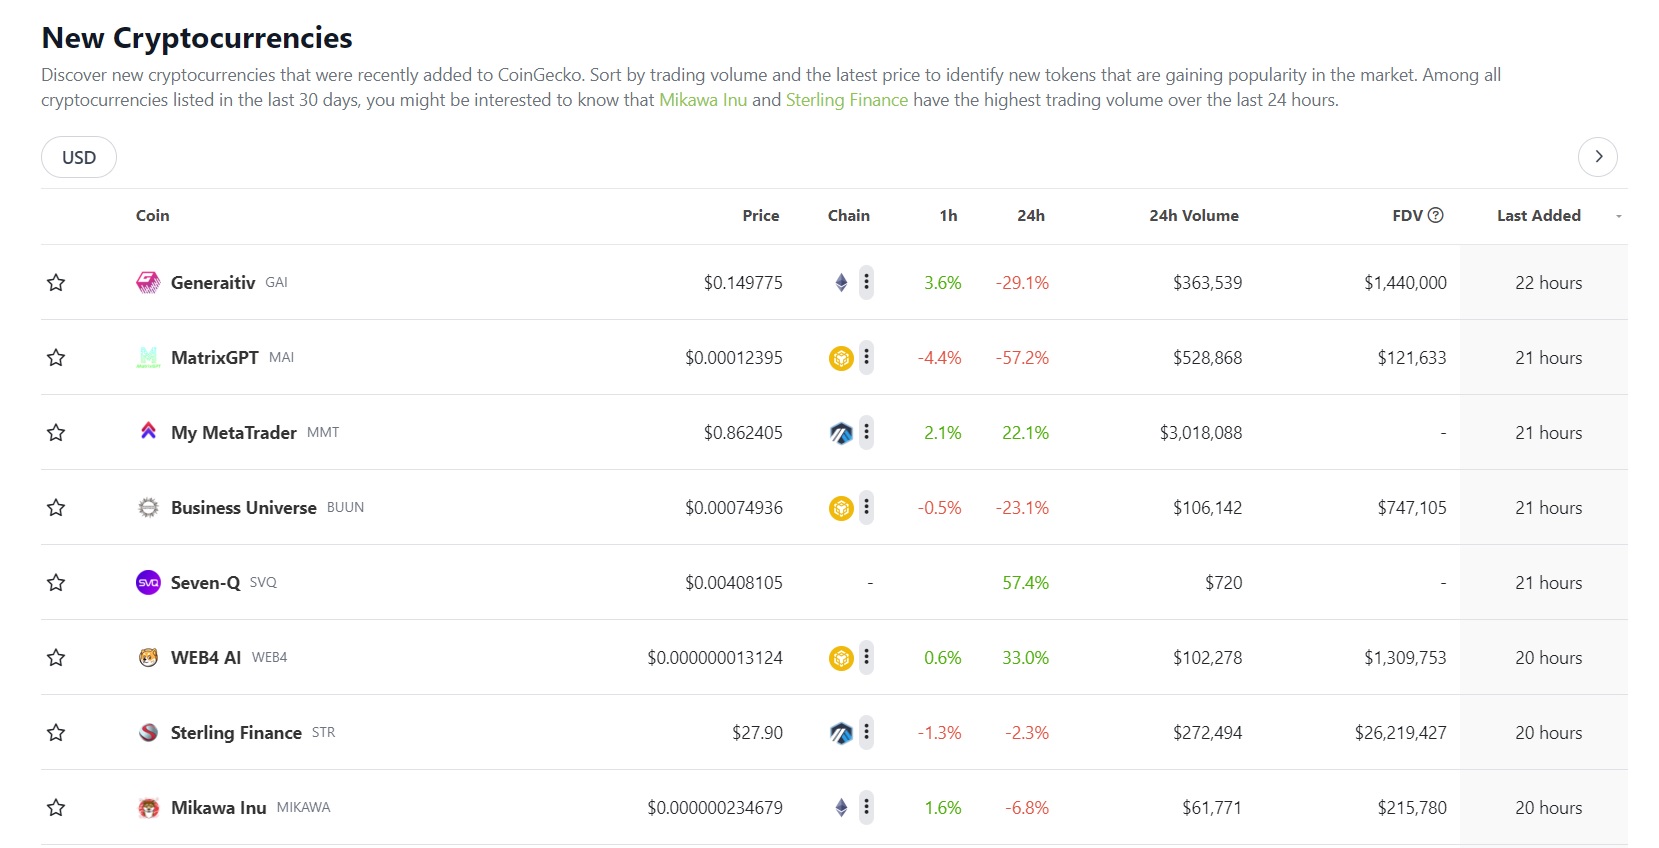Toggle the My MetaTrader favorite star
The height and width of the screenshot is (848, 1659).
56,433
